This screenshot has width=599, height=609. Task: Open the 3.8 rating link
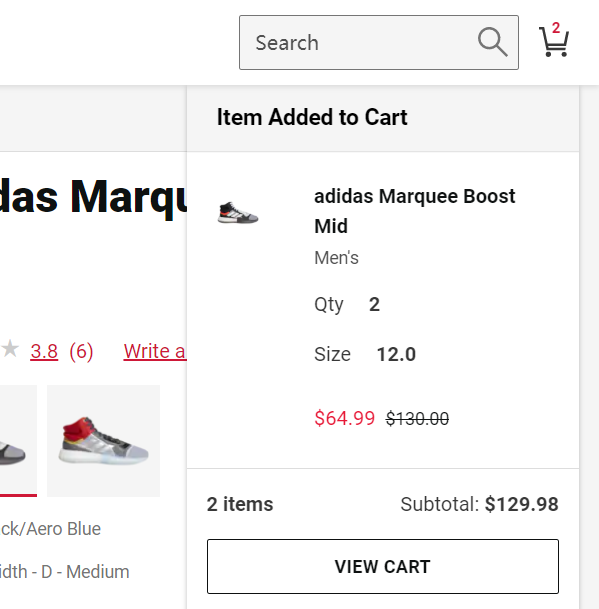(44, 351)
